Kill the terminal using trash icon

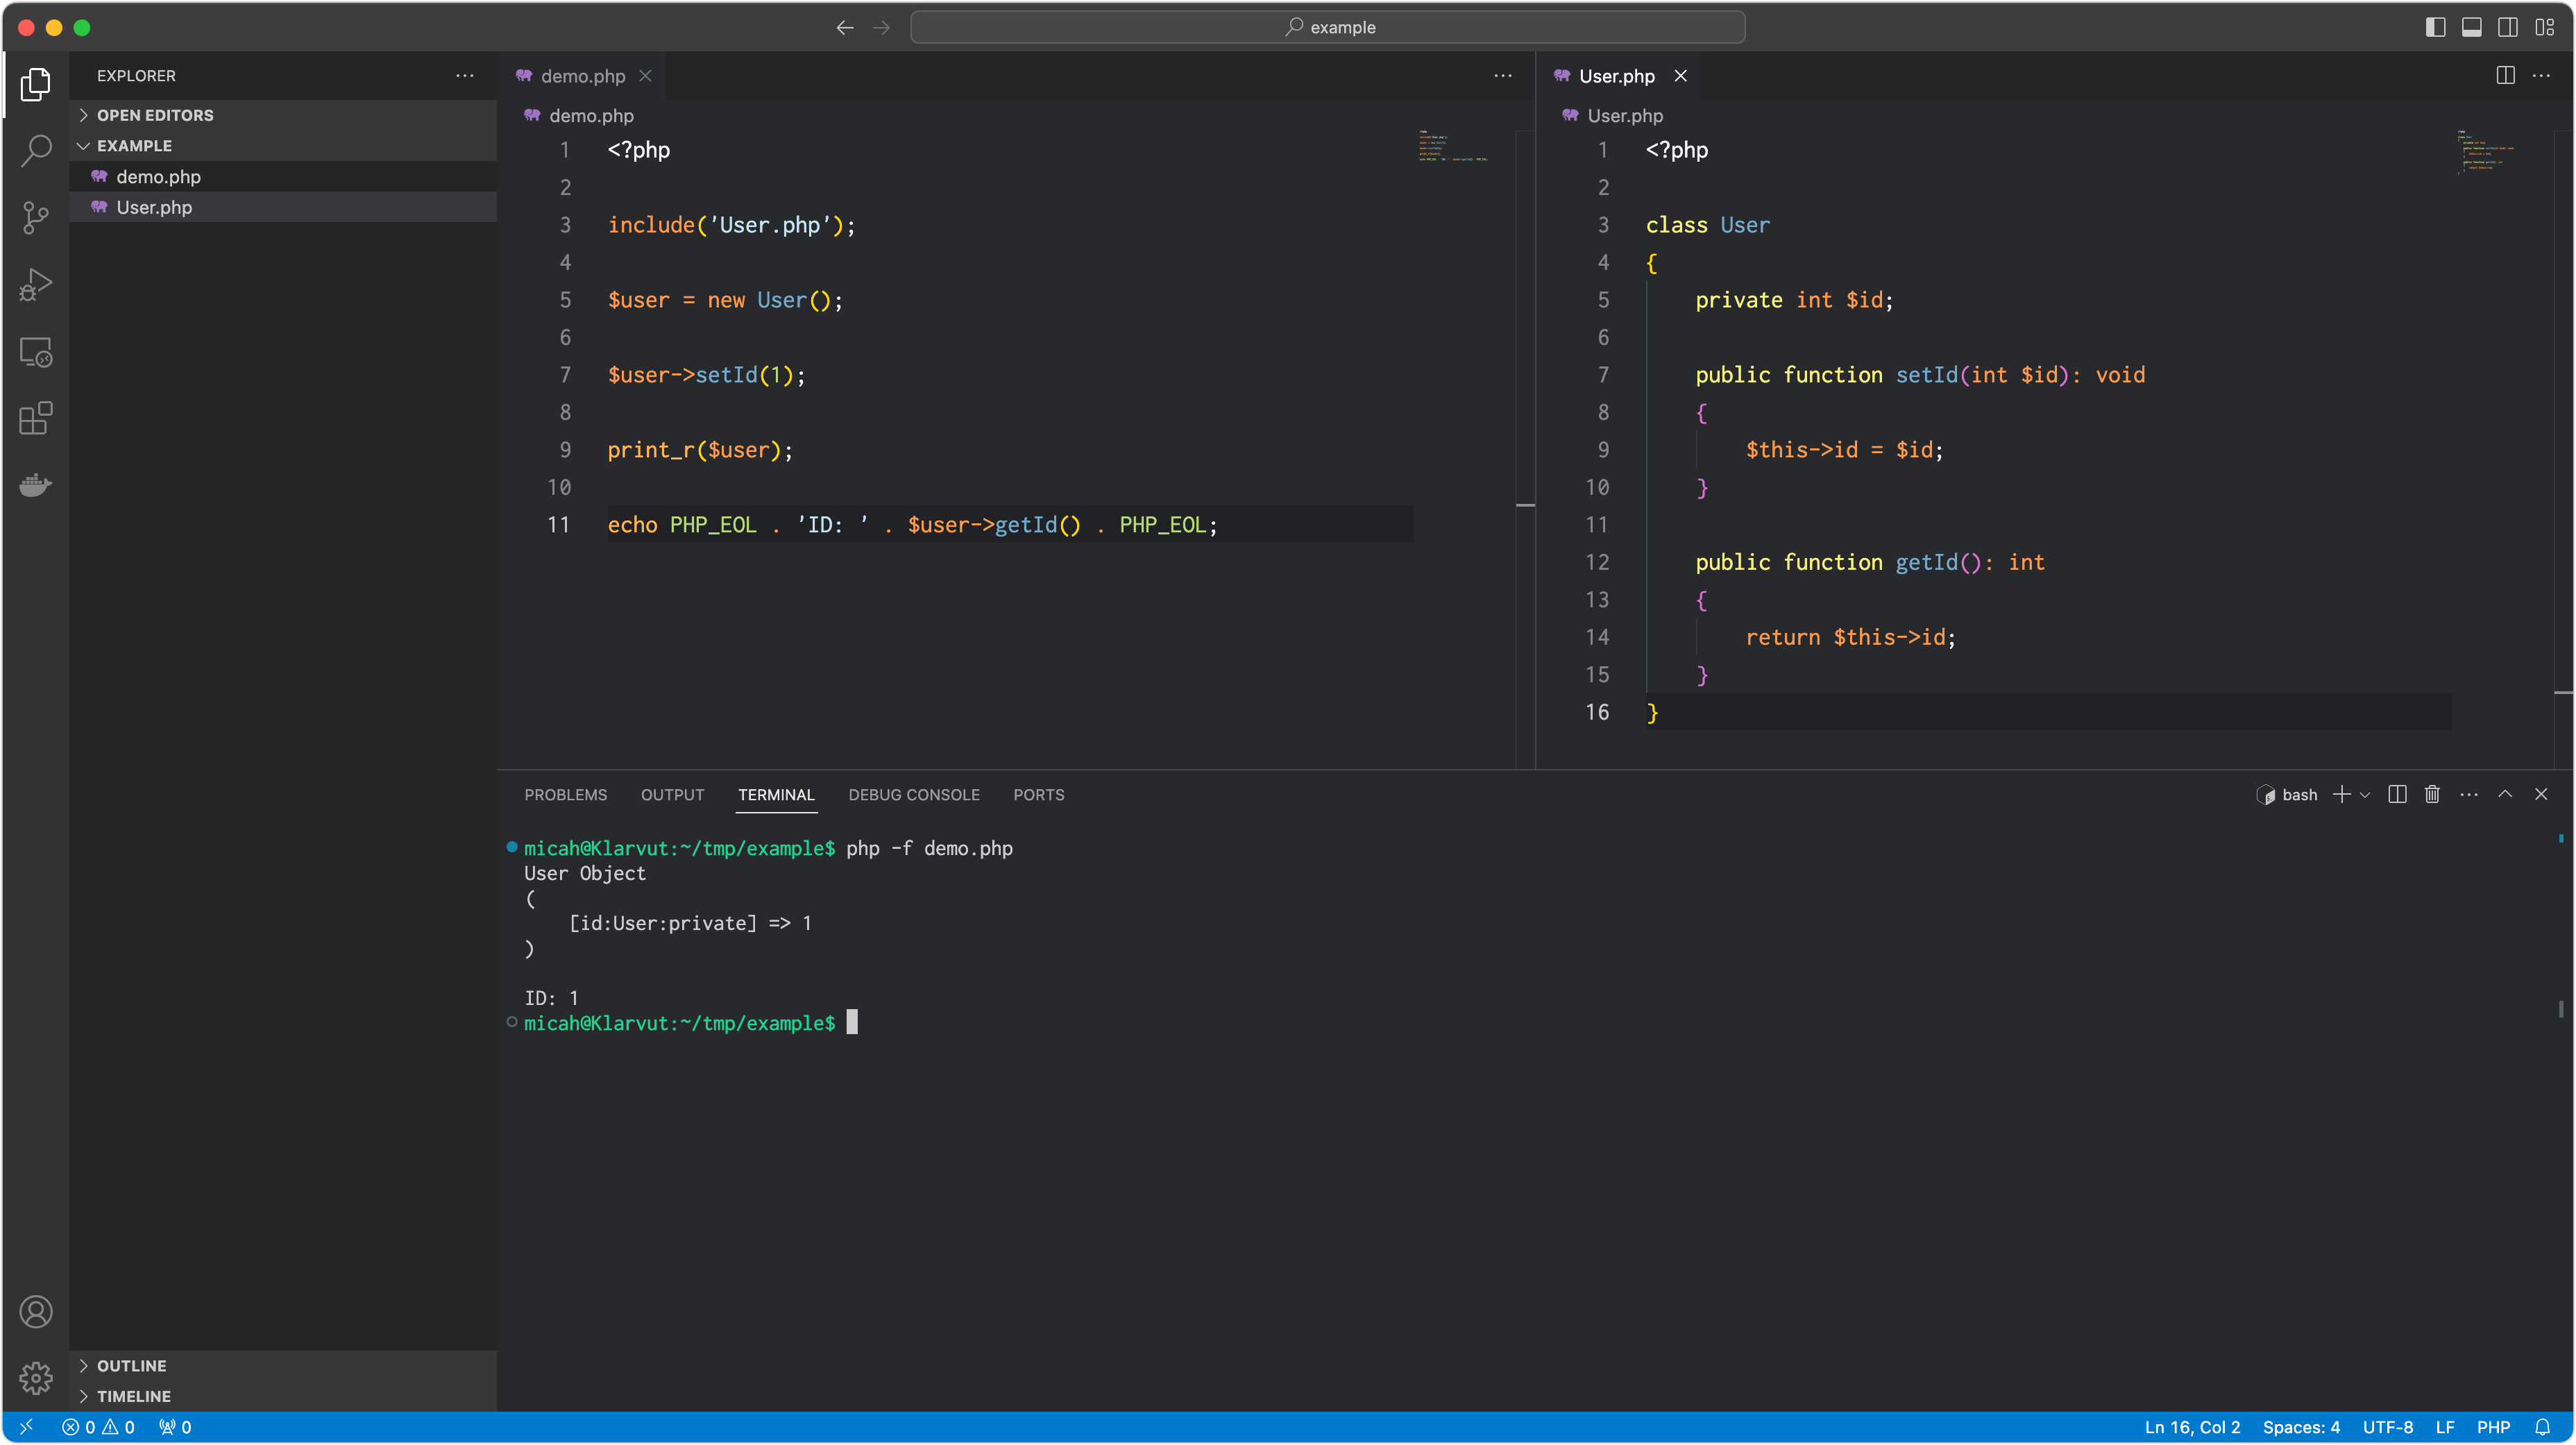pos(2432,794)
